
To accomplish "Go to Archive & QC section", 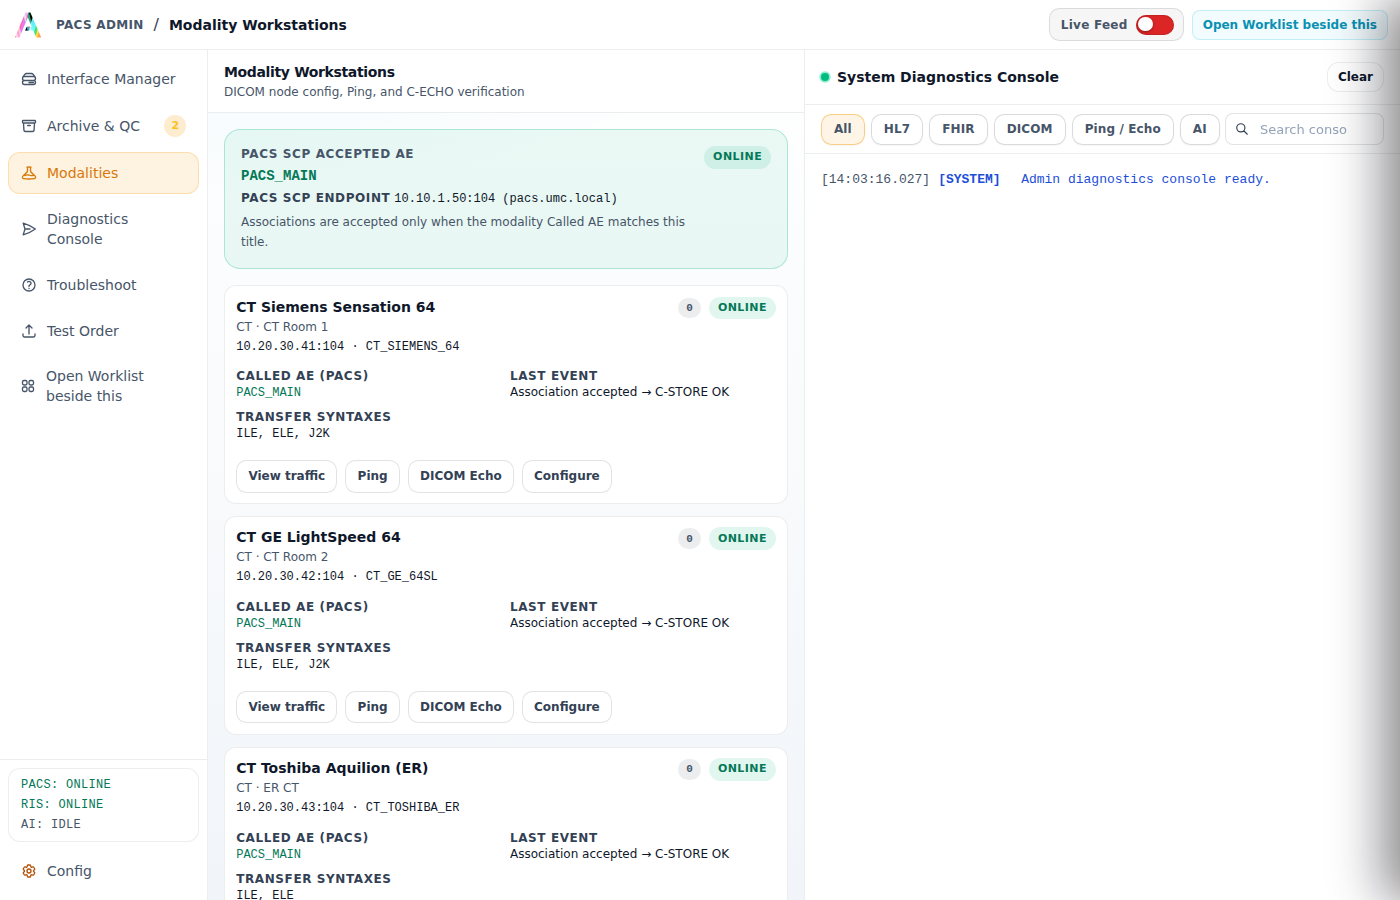I will point(103,126).
